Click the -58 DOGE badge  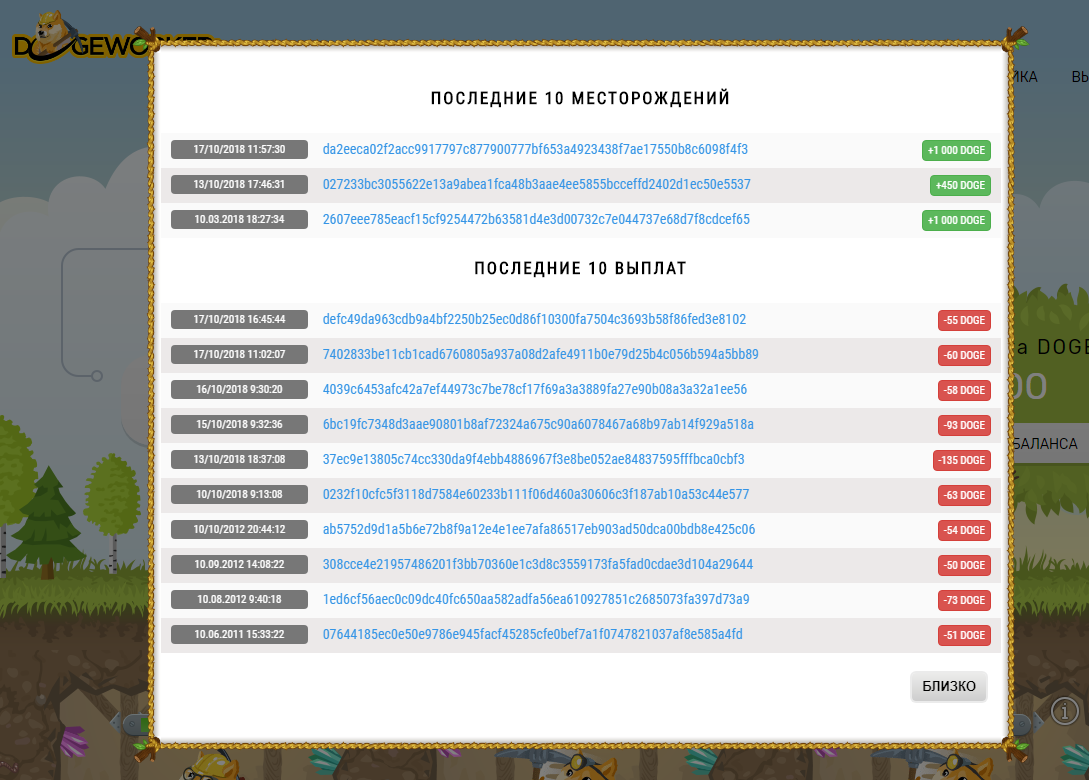coord(964,390)
